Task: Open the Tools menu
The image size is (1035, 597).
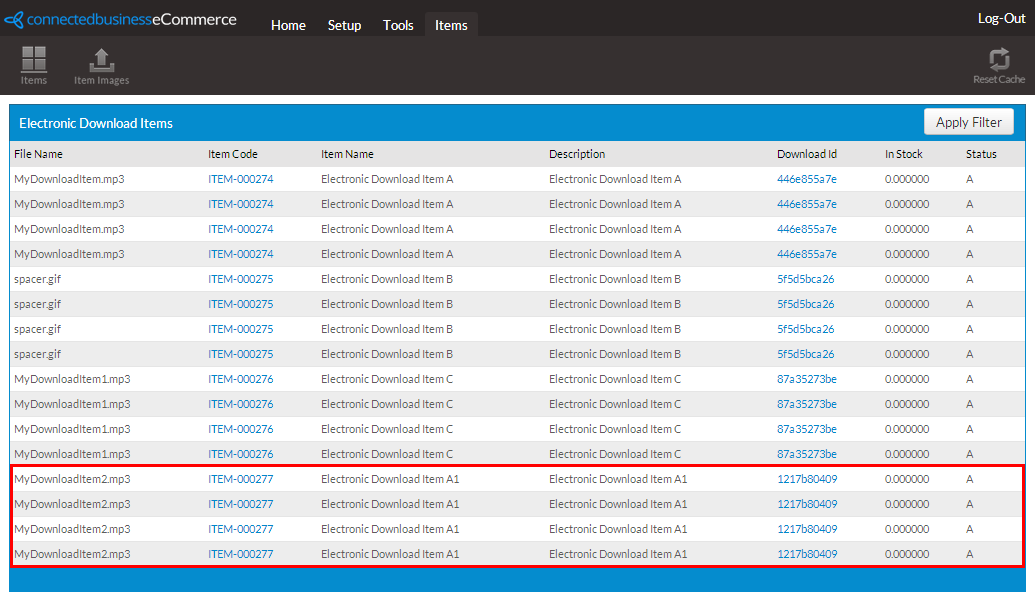Action: [398, 25]
